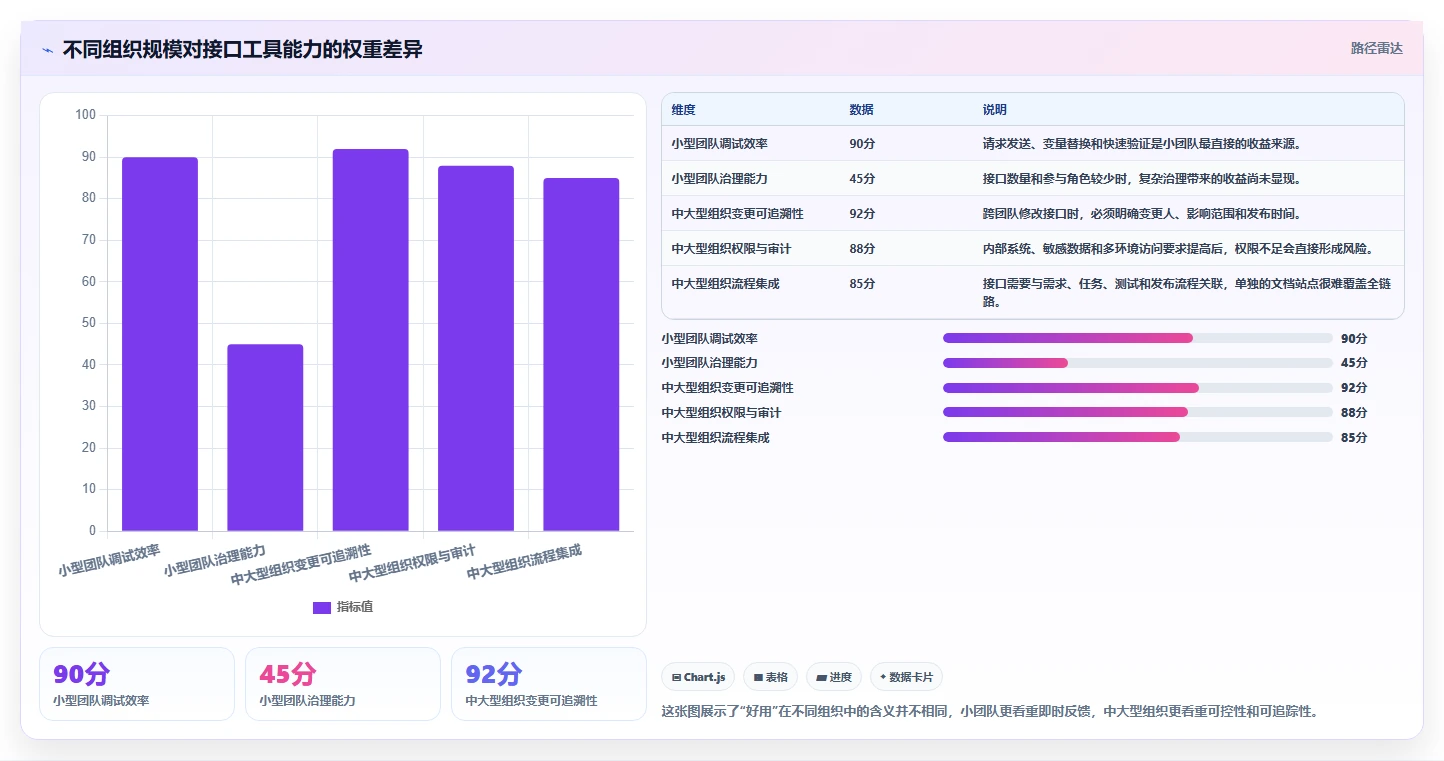This screenshot has height=761, width=1444.
Task: Click the 数据 column header
Action: click(x=862, y=109)
